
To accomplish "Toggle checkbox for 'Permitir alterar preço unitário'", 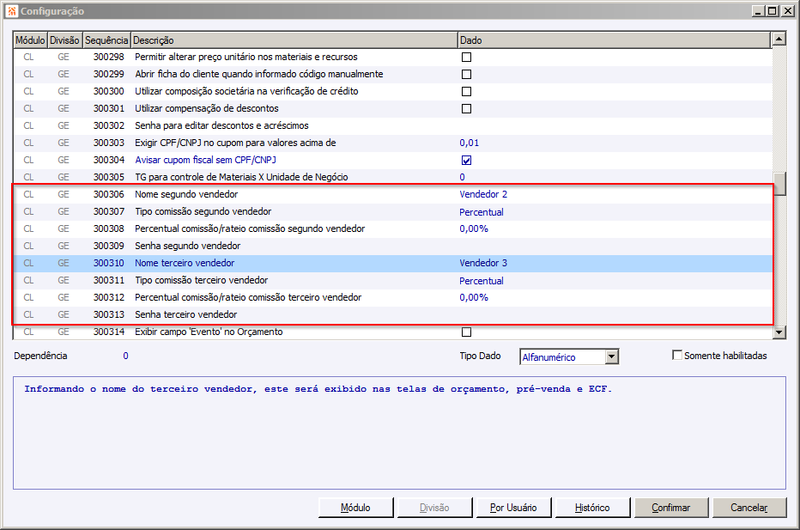I will [466, 57].
